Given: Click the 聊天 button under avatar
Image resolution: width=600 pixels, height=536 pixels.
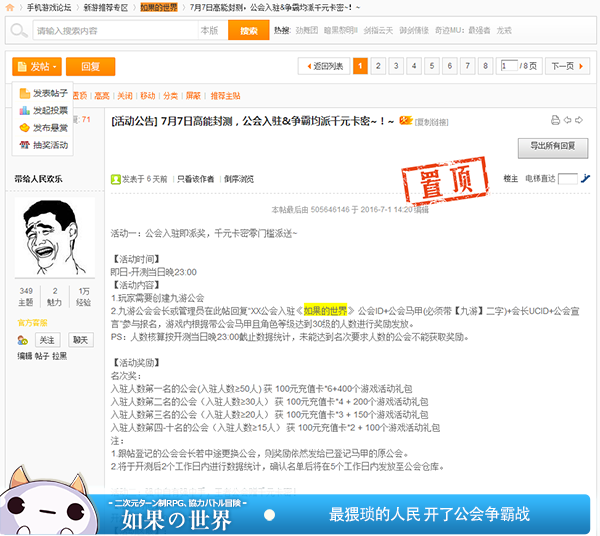Looking at the screenshot, I should pyautogui.click(x=80, y=340).
